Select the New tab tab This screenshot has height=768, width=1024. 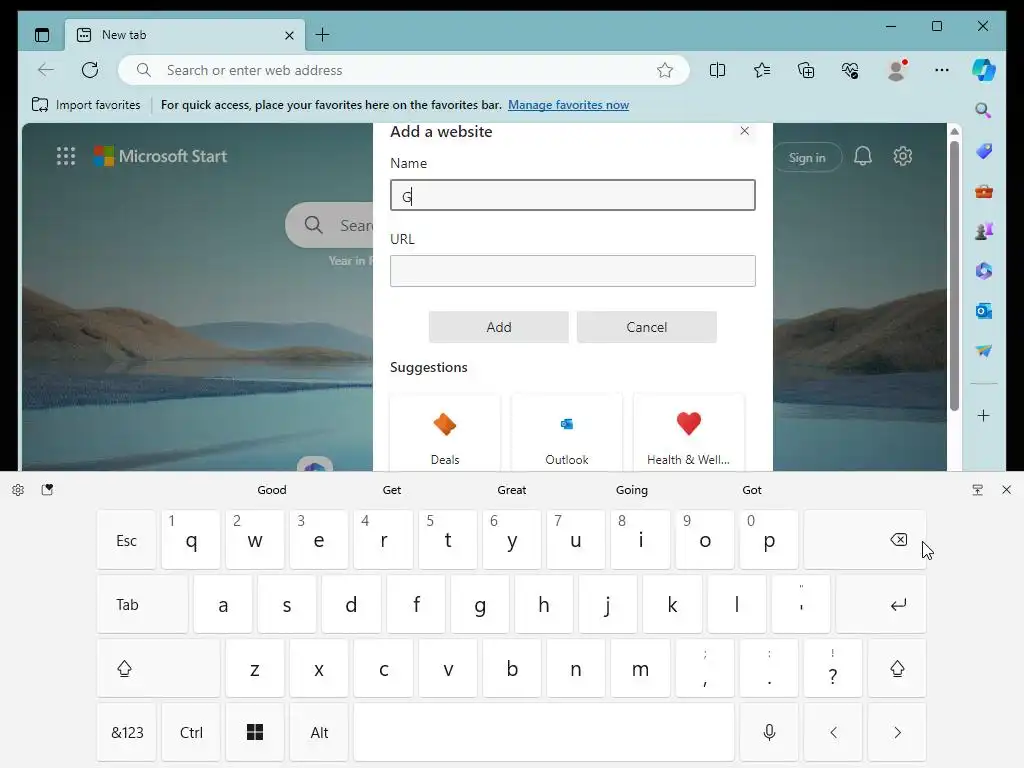tap(184, 35)
